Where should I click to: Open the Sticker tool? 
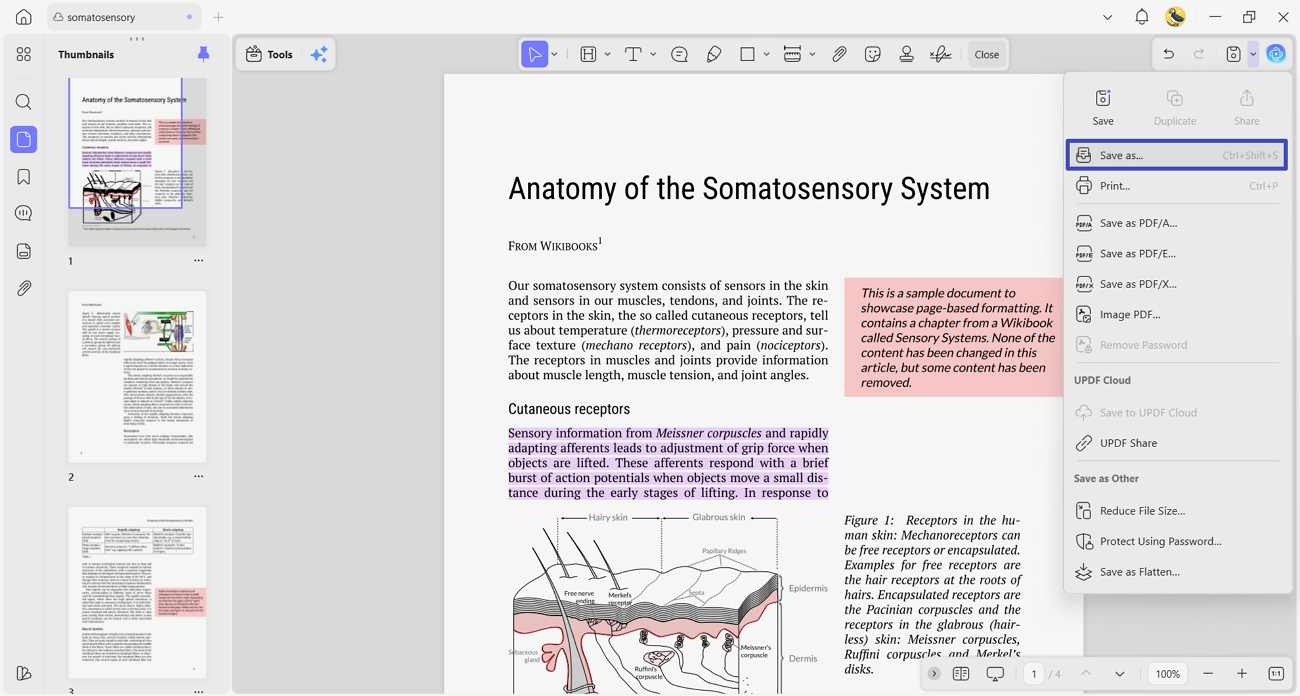pos(873,54)
